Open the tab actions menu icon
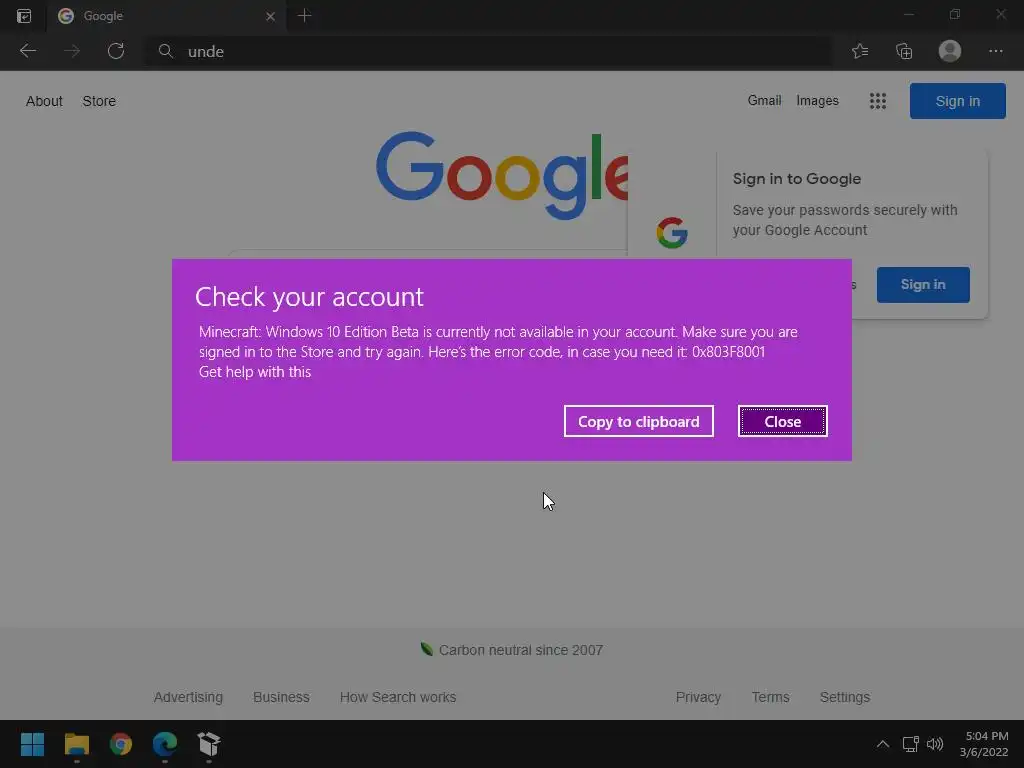1024x768 pixels. [24, 16]
